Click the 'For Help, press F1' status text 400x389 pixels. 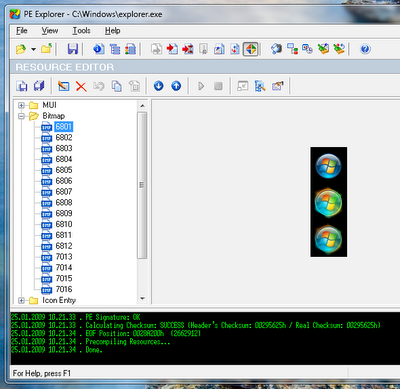[42, 373]
